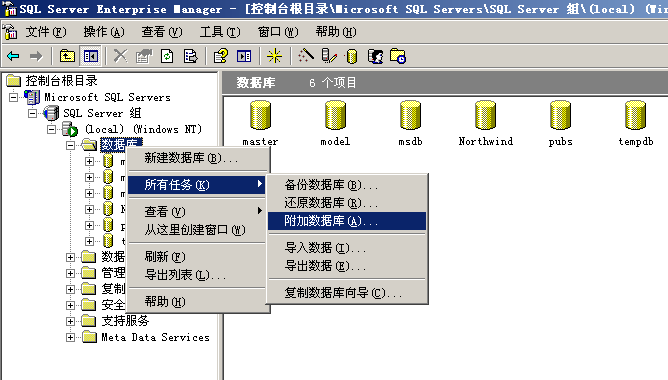Open the Properties toolbar icon

click(144, 56)
